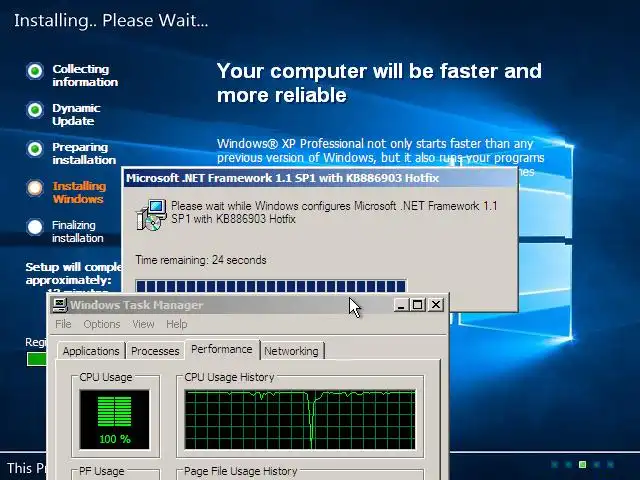Maximize the Windows Task Manager window
640x480 pixels.
[418, 305]
